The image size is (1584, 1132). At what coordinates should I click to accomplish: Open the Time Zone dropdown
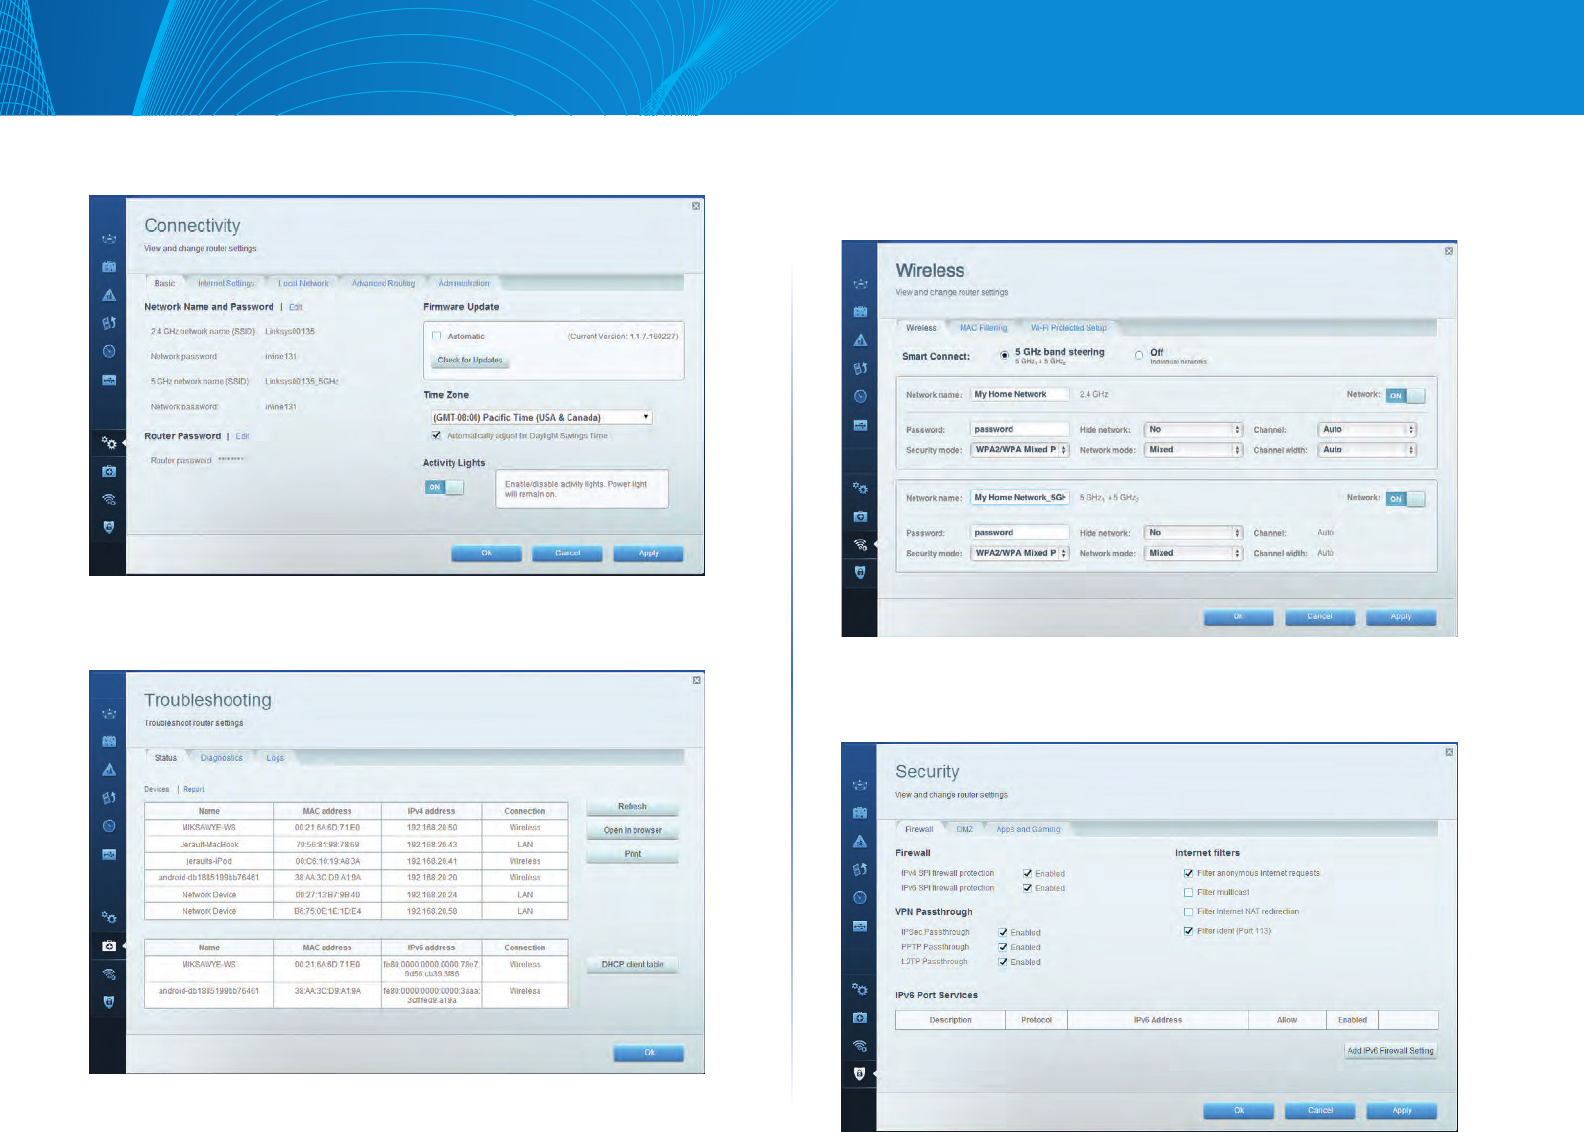tap(541, 417)
